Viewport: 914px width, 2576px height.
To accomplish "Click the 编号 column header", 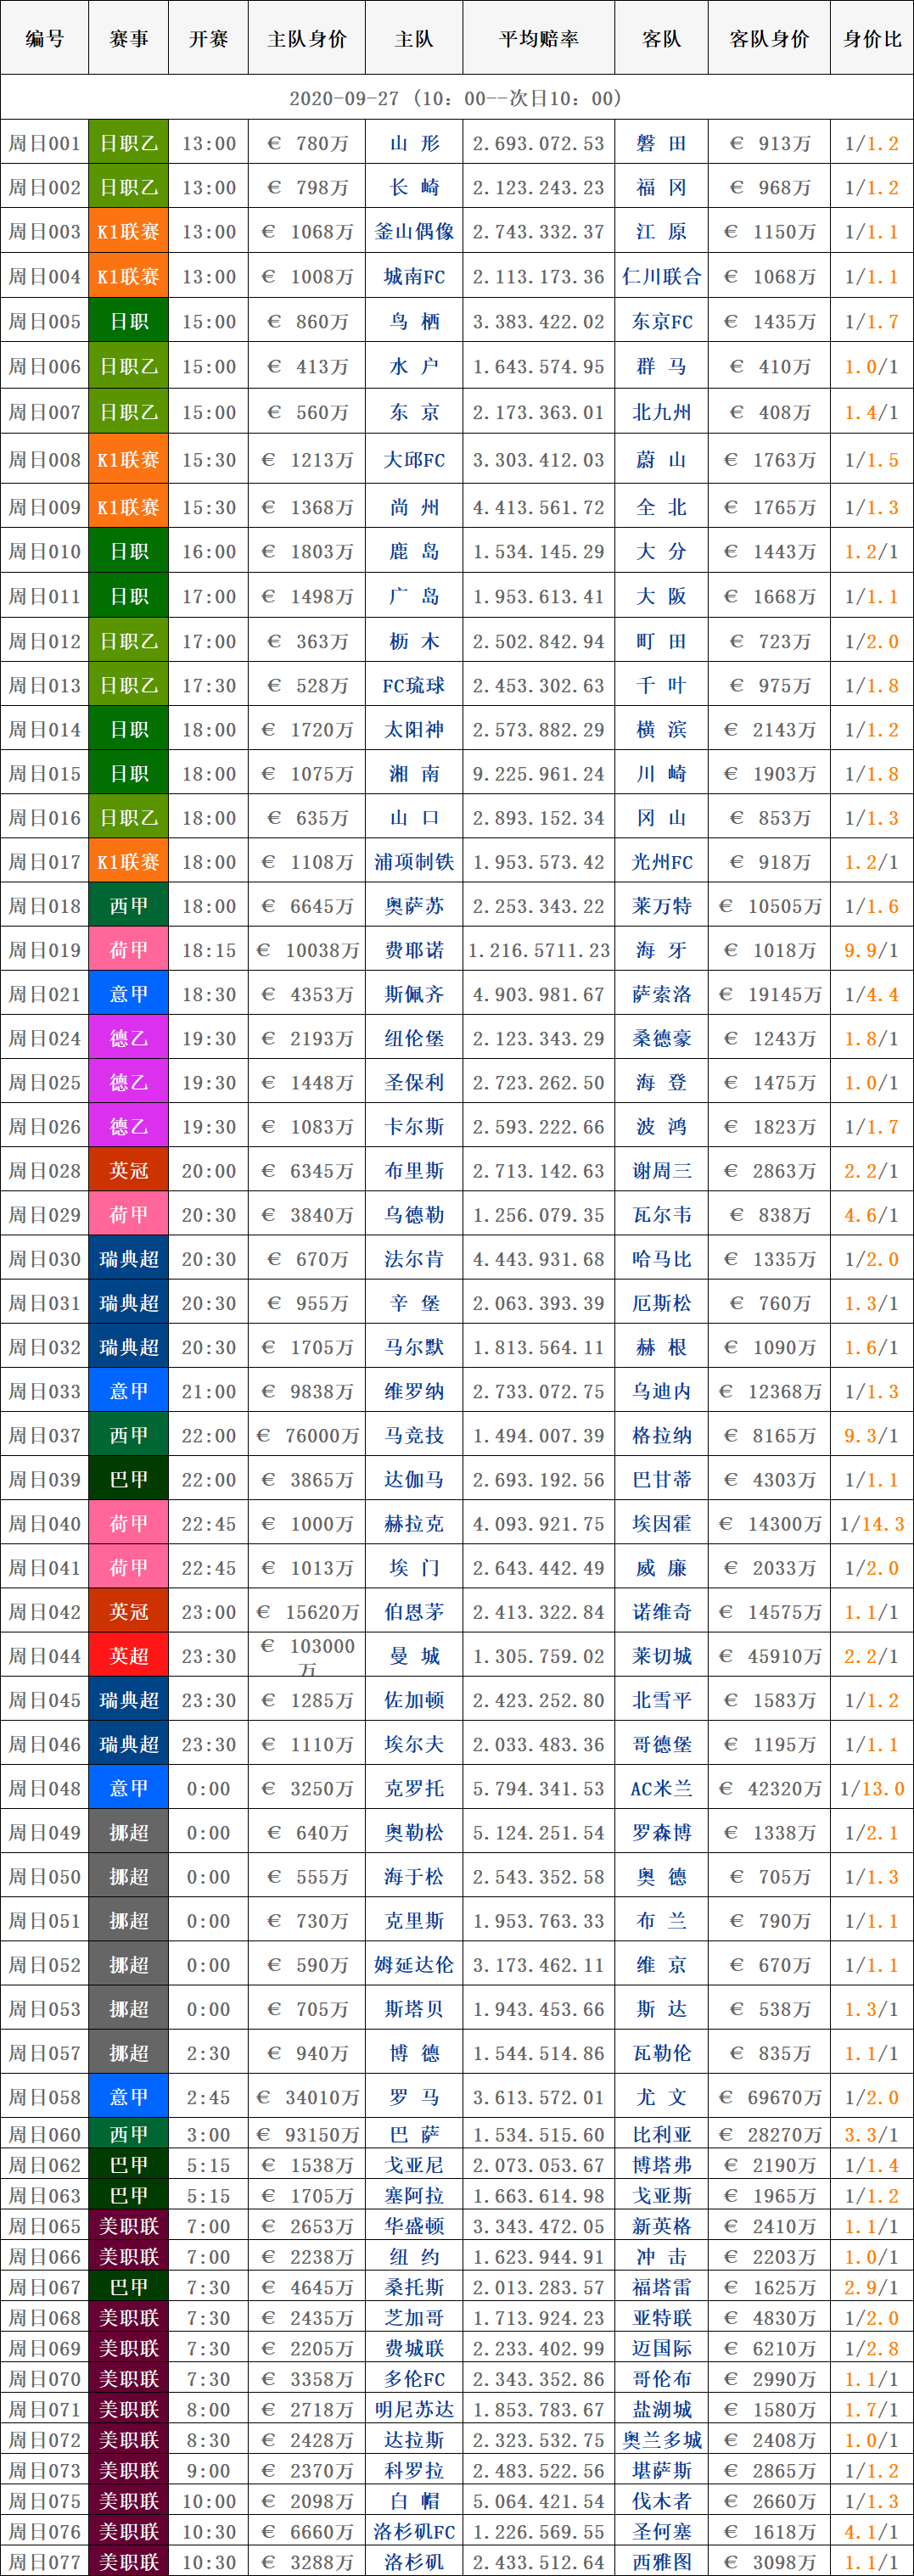I will (x=44, y=38).
